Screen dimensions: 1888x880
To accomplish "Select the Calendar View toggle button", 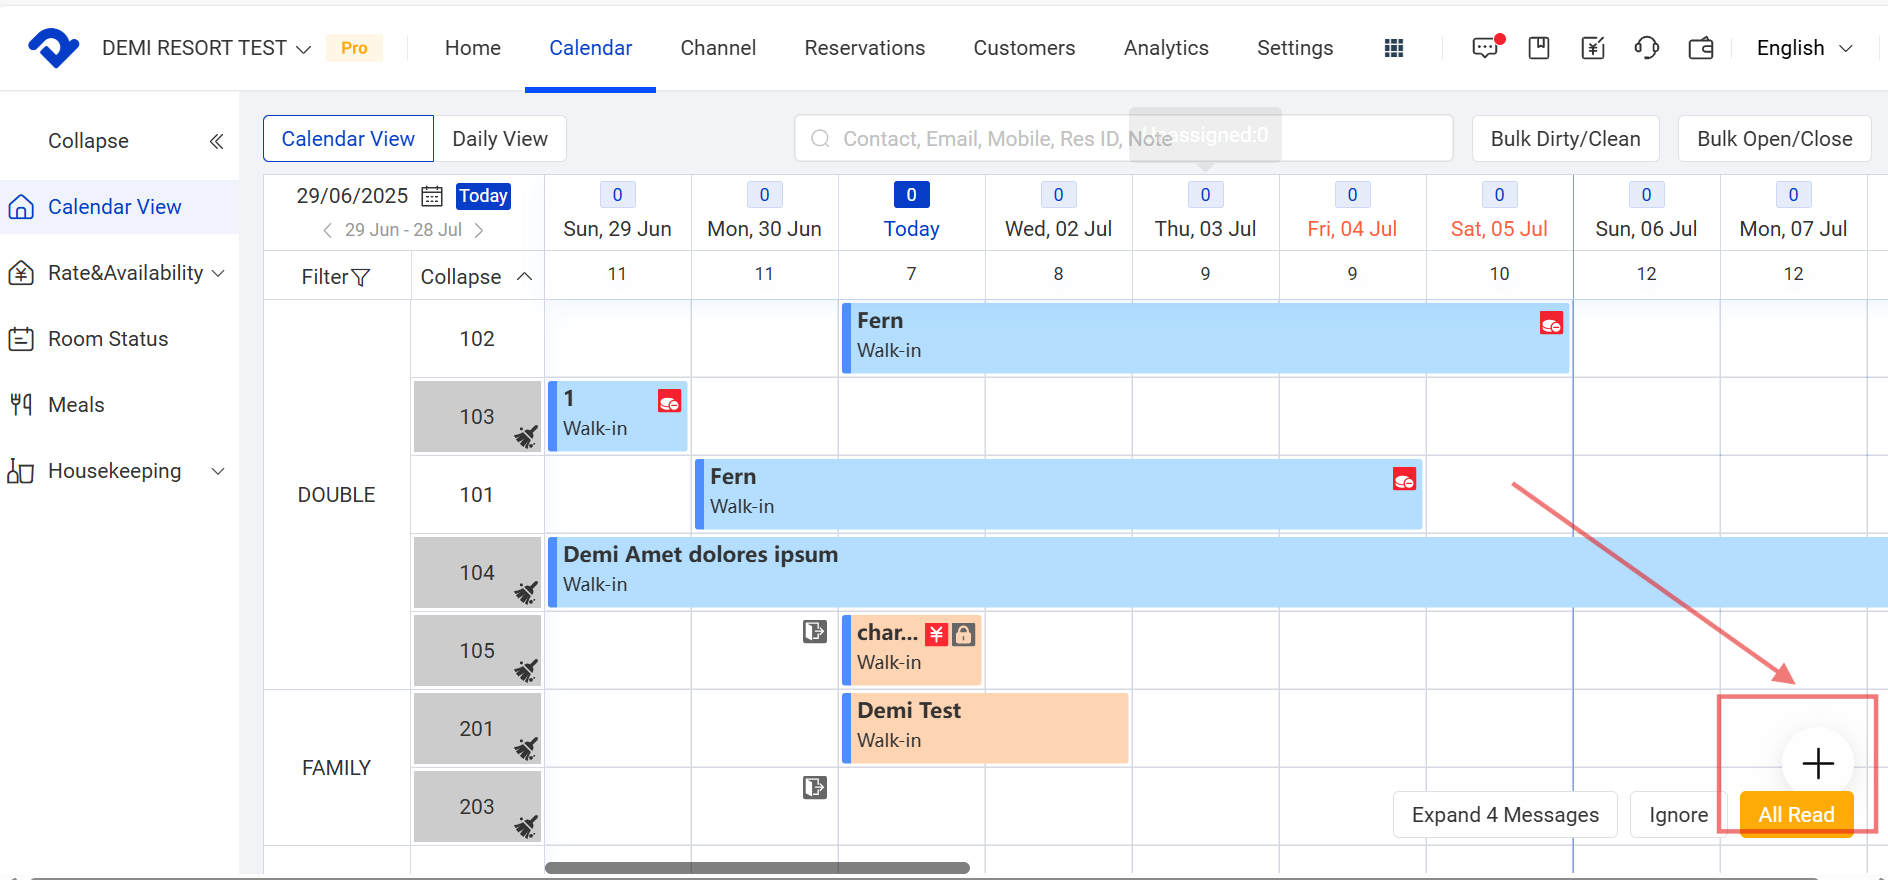I will point(348,139).
